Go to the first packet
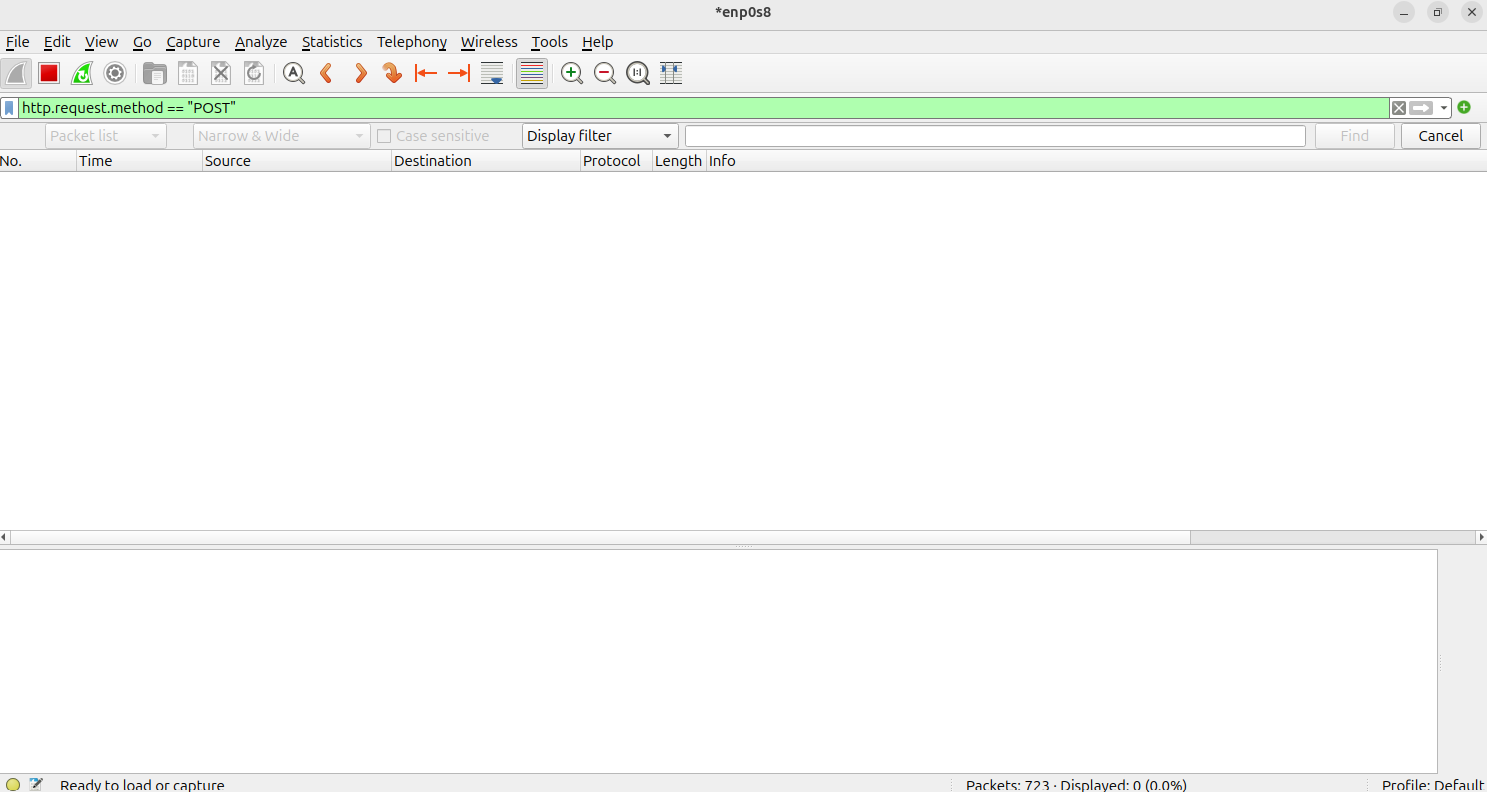This screenshot has width=1487, height=792. (x=426, y=73)
